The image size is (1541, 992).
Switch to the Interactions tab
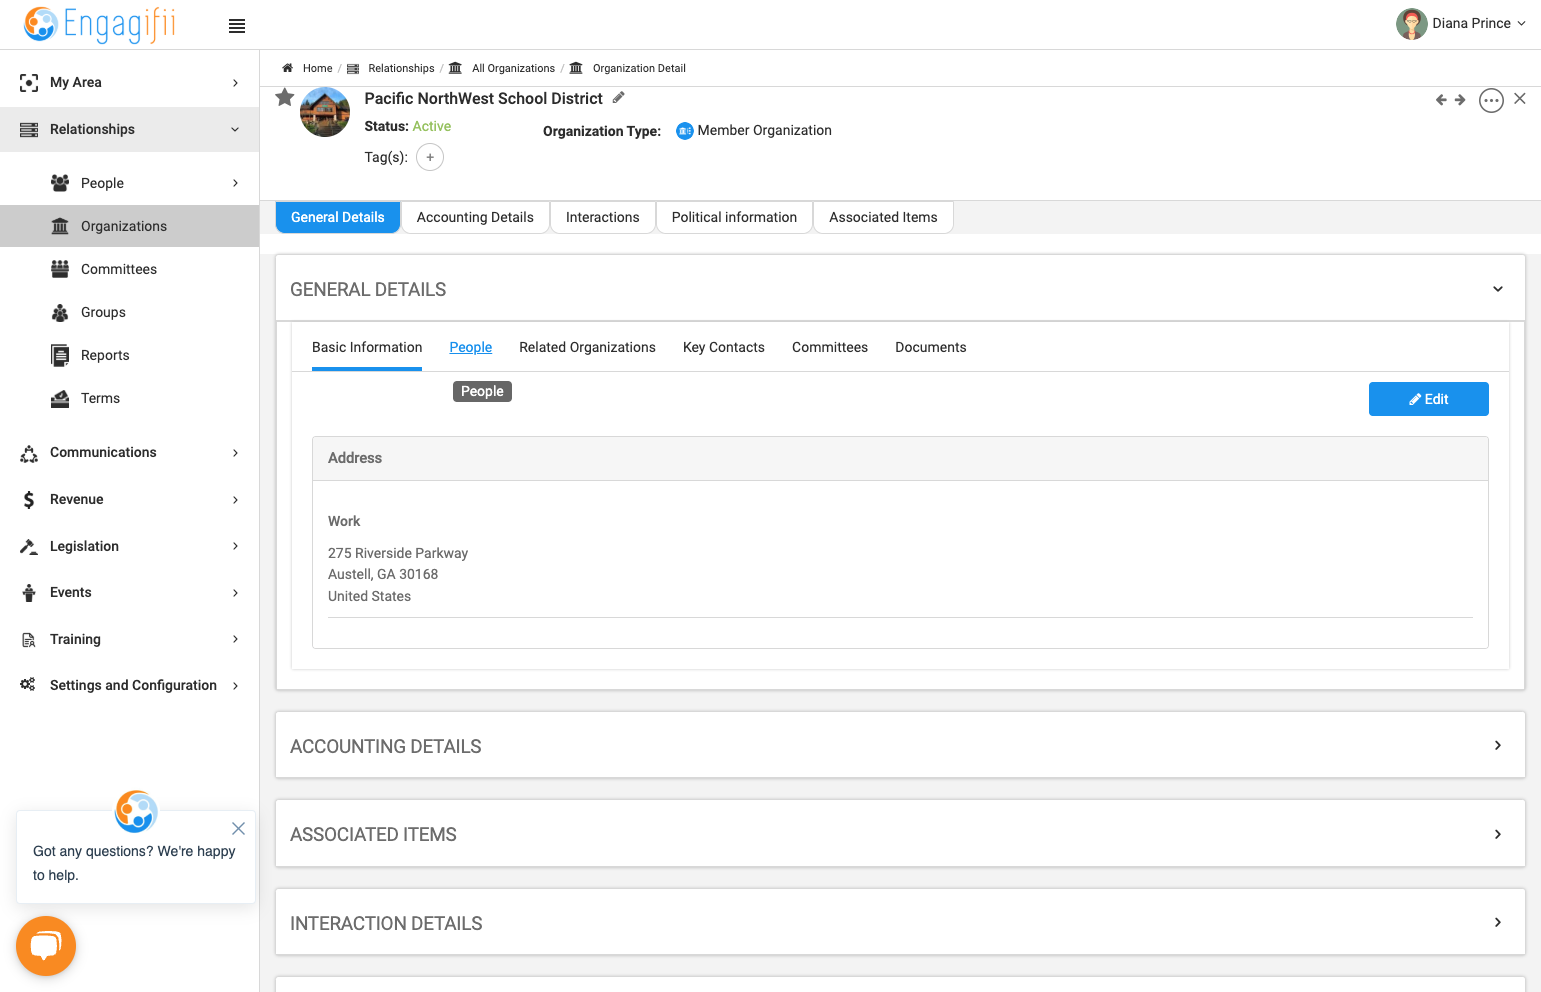(602, 217)
